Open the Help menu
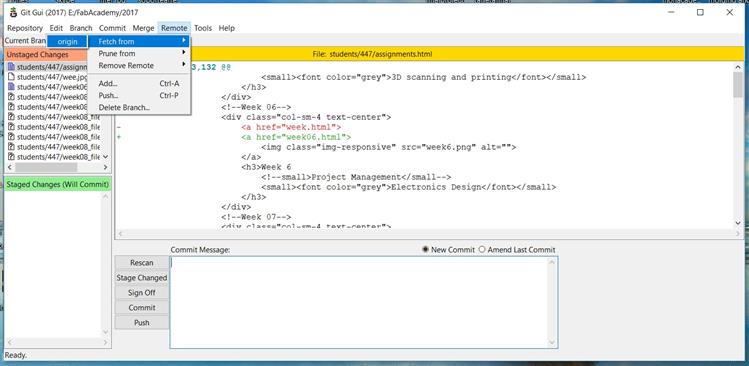This screenshot has height=366, width=749. (x=226, y=28)
